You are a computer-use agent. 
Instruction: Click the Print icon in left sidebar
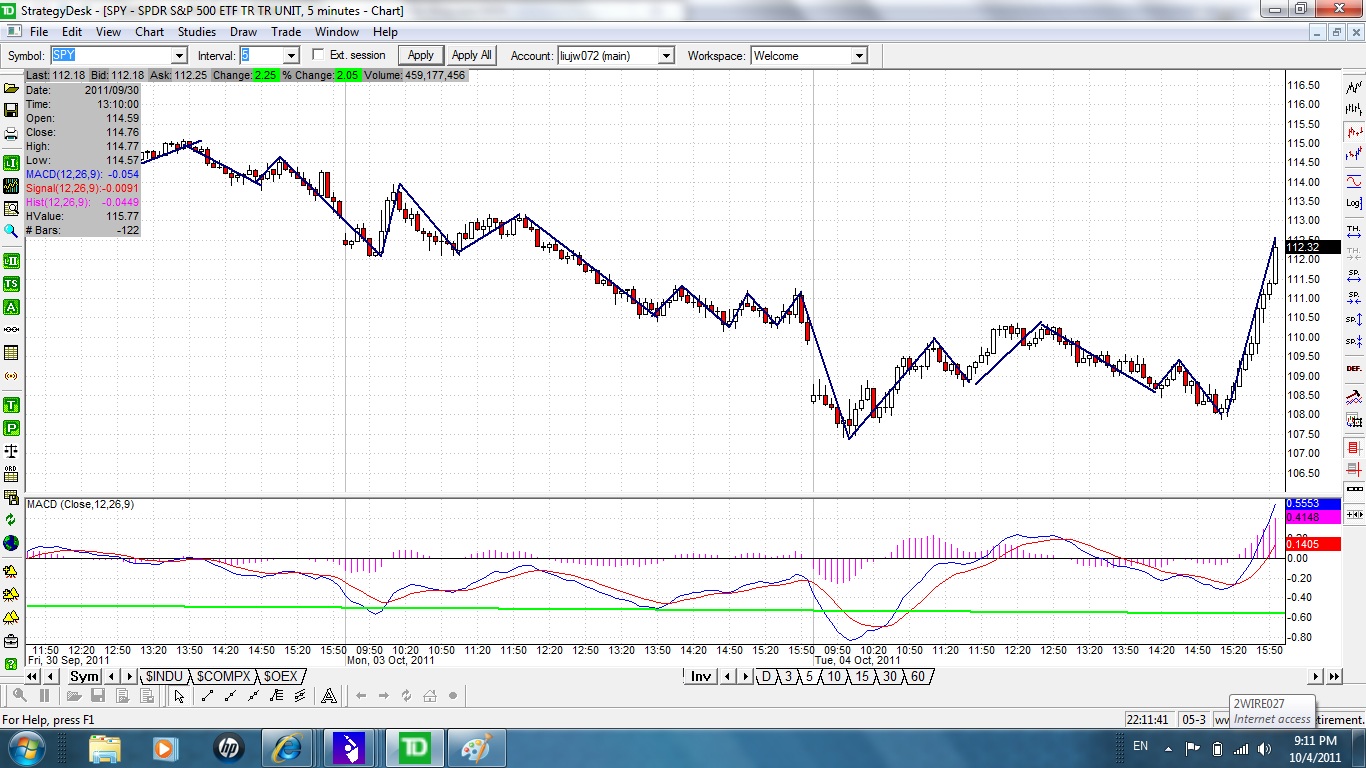[11, 134]
